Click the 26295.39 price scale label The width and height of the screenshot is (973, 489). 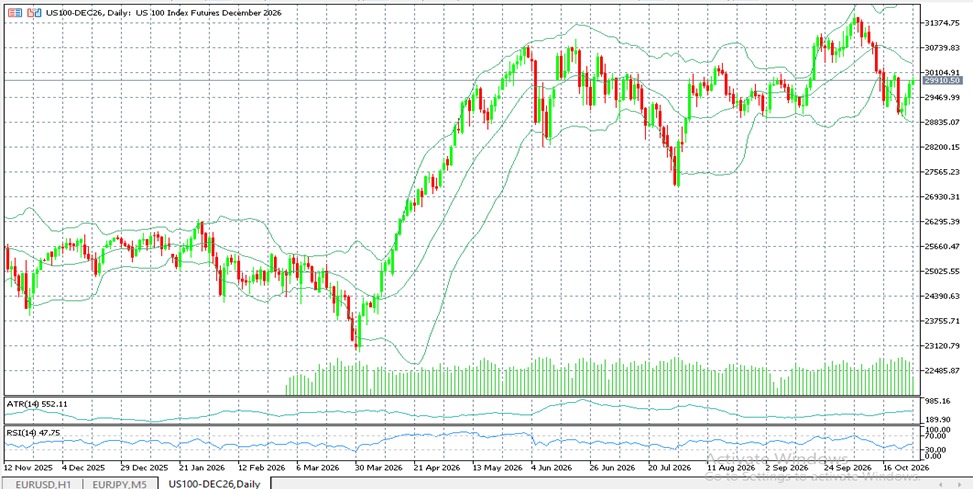pos(942,222)
